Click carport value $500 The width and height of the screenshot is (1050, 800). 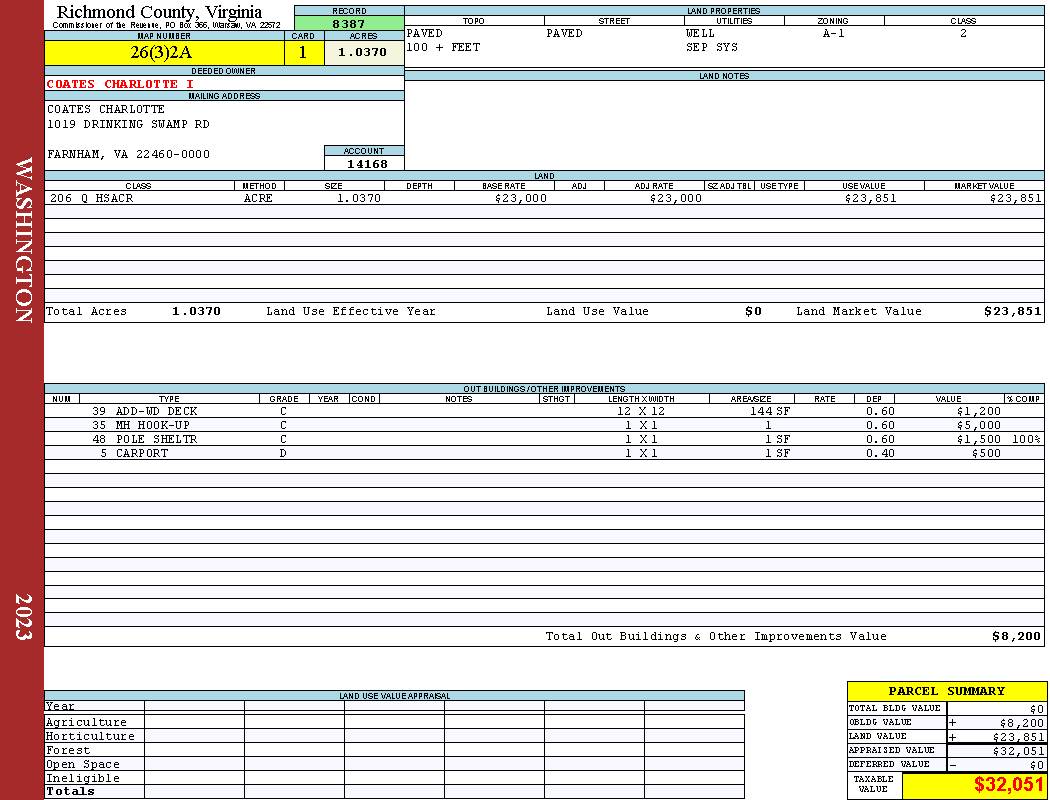pos(986,453)
